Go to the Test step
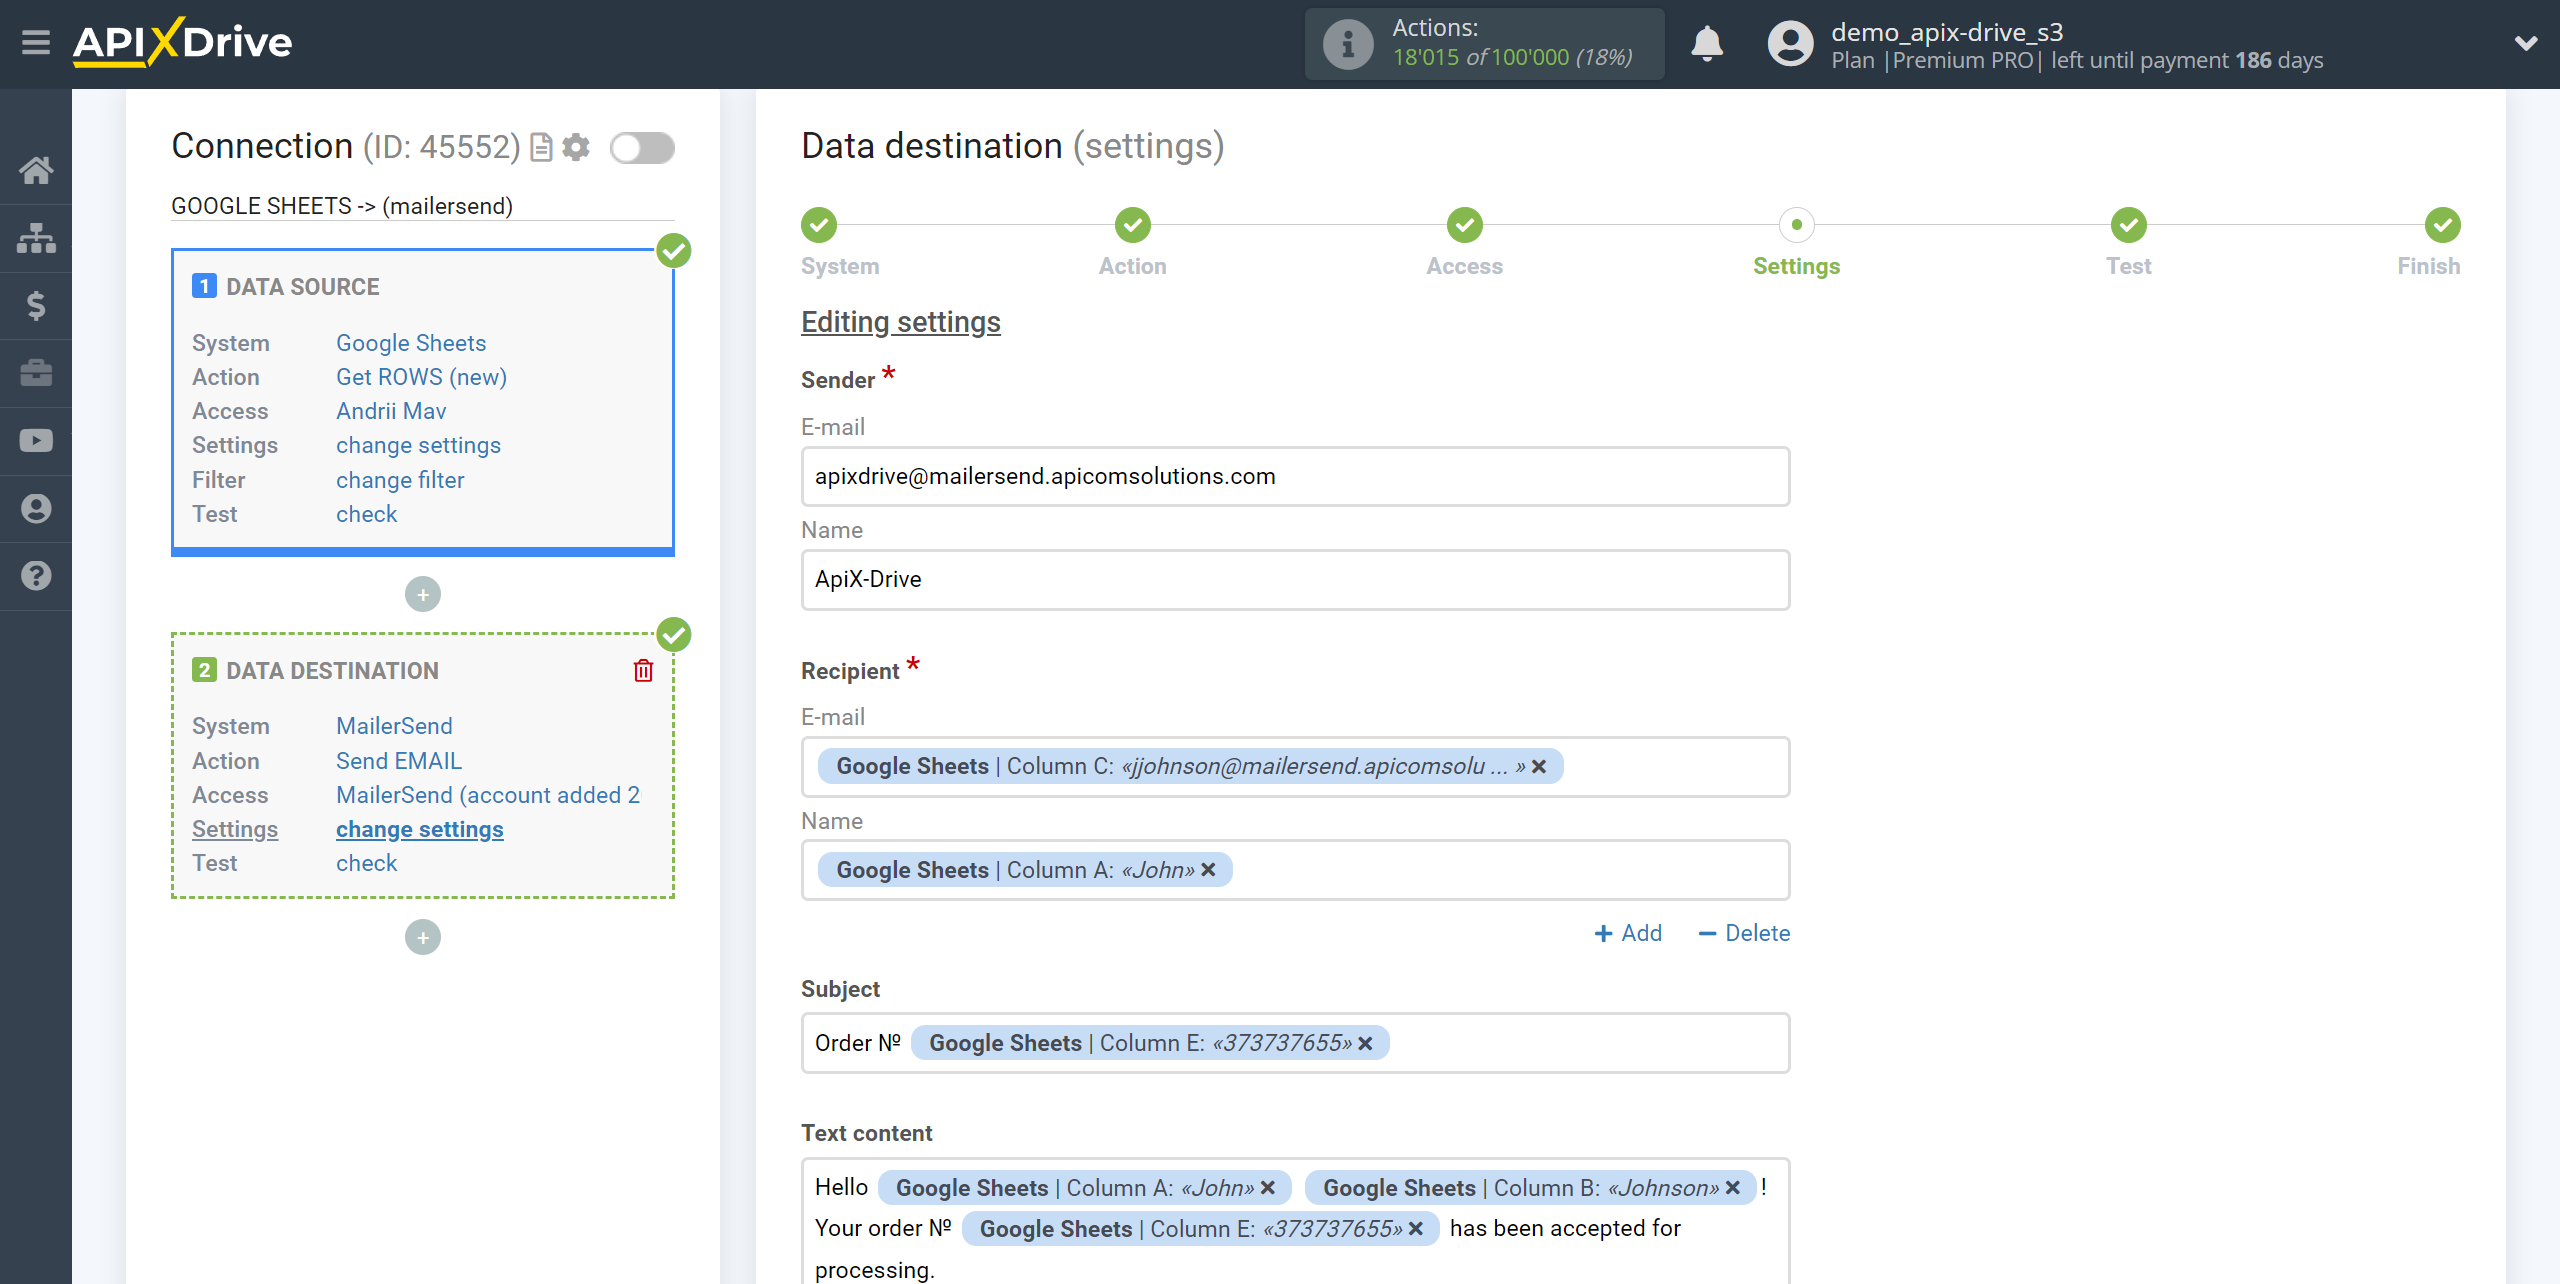 [x=2129, y=226]
